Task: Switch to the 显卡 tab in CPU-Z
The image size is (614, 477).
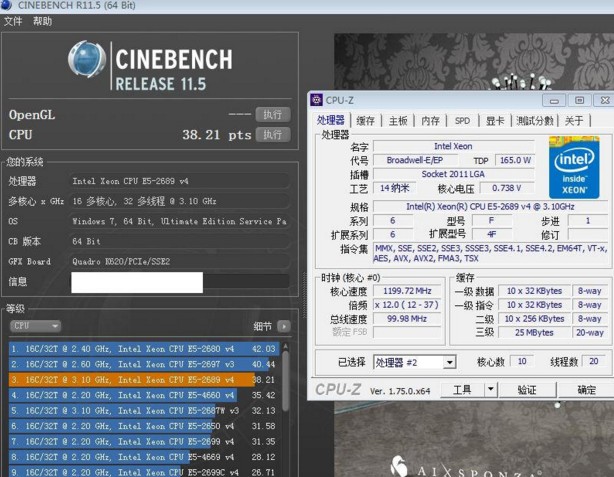Action: tap(495, 121)
